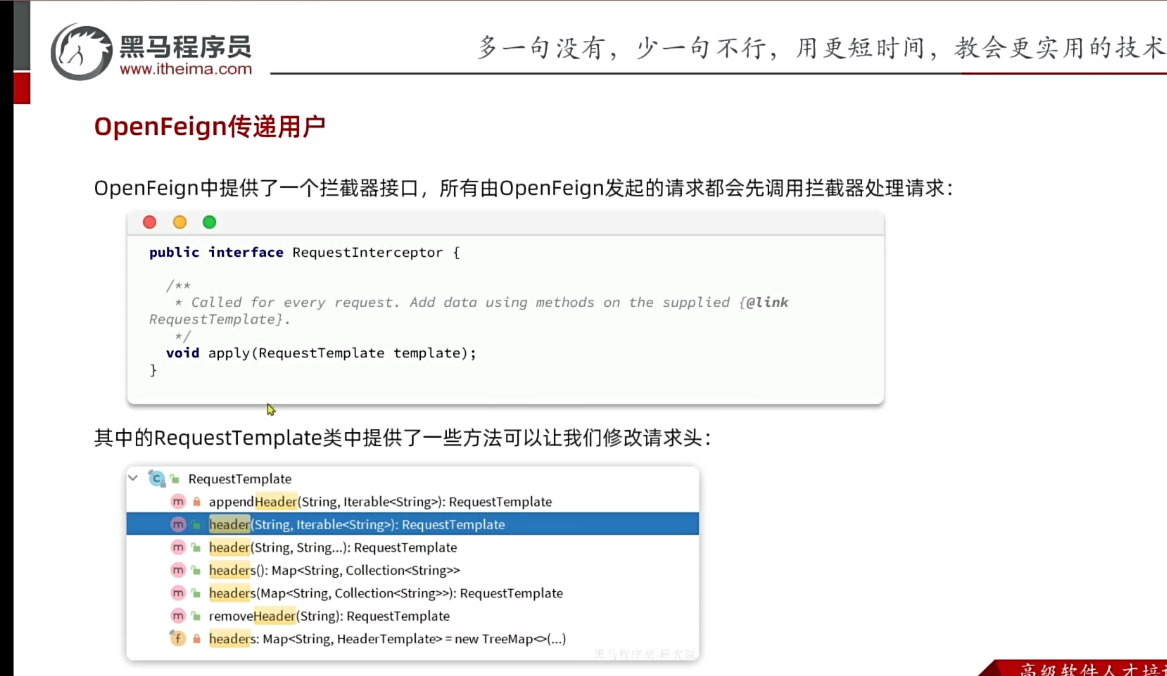Select headers() returning Map method
This screenshot has width=1167, height=676.
[334, 571]
